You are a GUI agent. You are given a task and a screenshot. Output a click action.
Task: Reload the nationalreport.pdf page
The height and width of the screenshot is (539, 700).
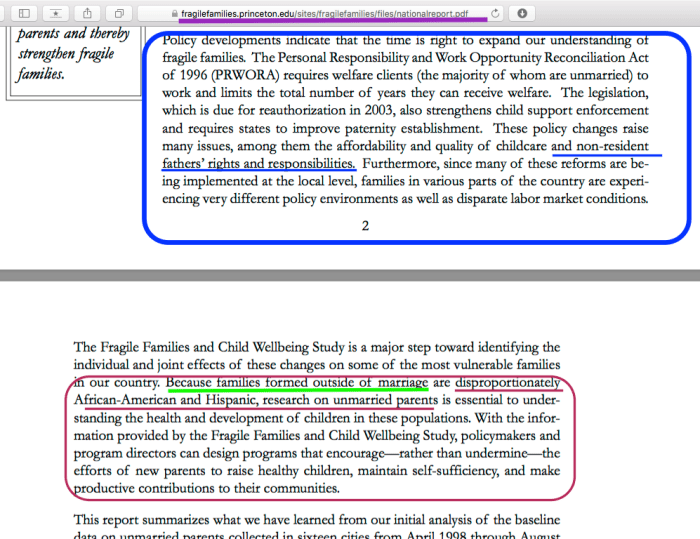click(496, 13)
